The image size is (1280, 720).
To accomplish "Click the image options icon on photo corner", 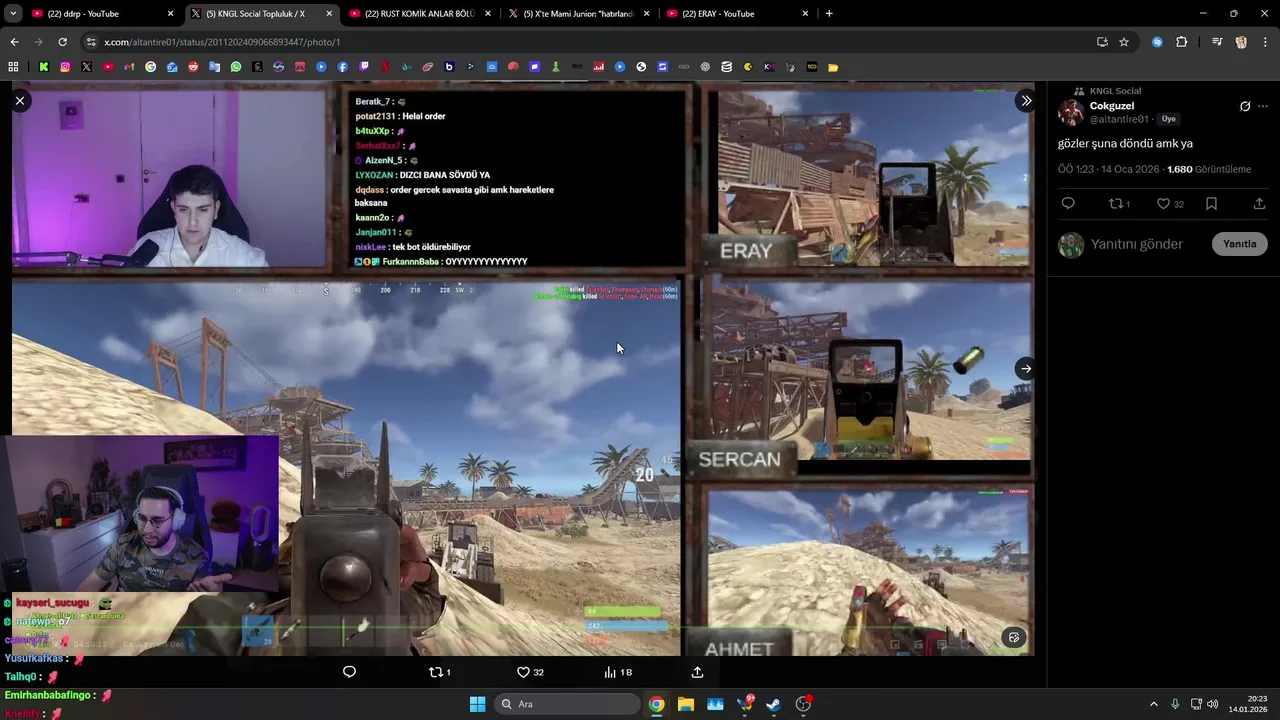I will tap(1014, 637).
